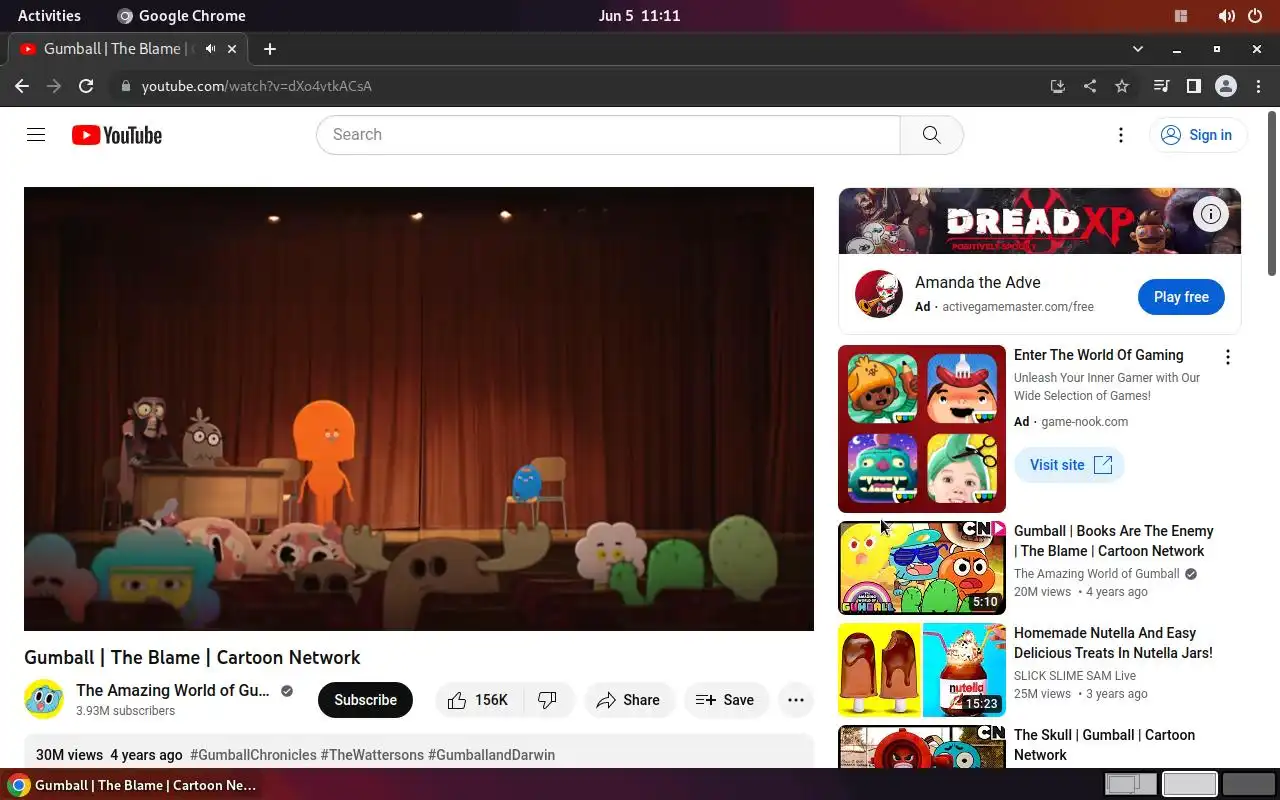Open Gumball Books Are The Enemy video title
This screenshot has height=800, width=1280.
(1114, 541)
